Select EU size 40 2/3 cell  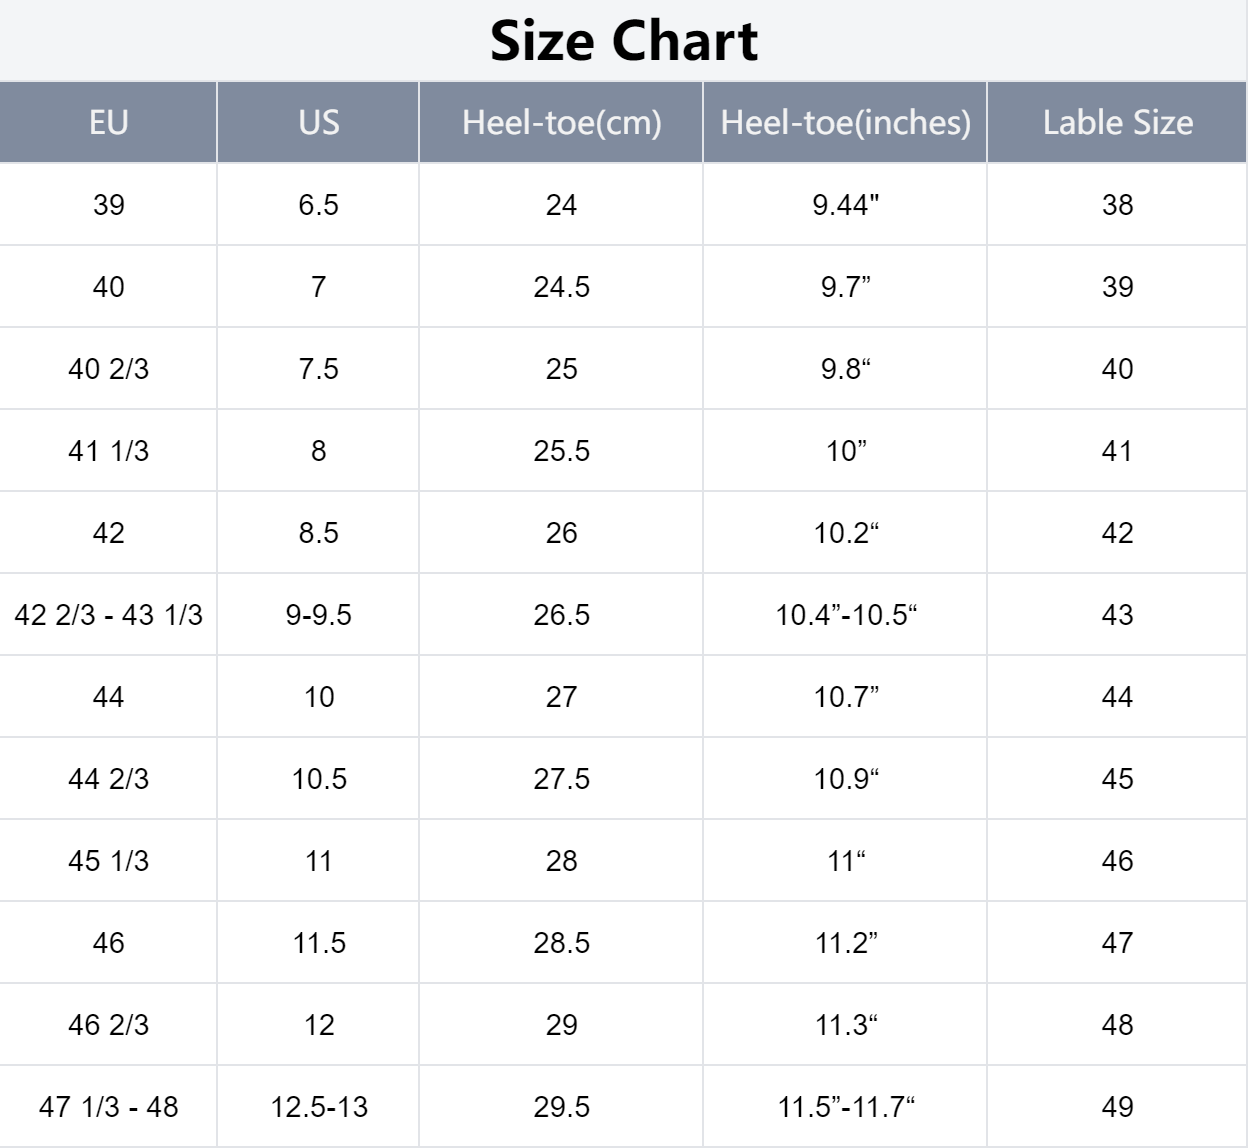(x=108, y=369)
